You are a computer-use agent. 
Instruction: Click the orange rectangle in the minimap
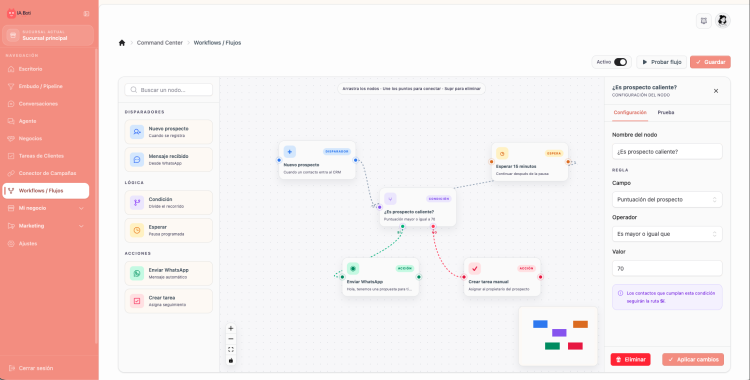coord(580,324)
